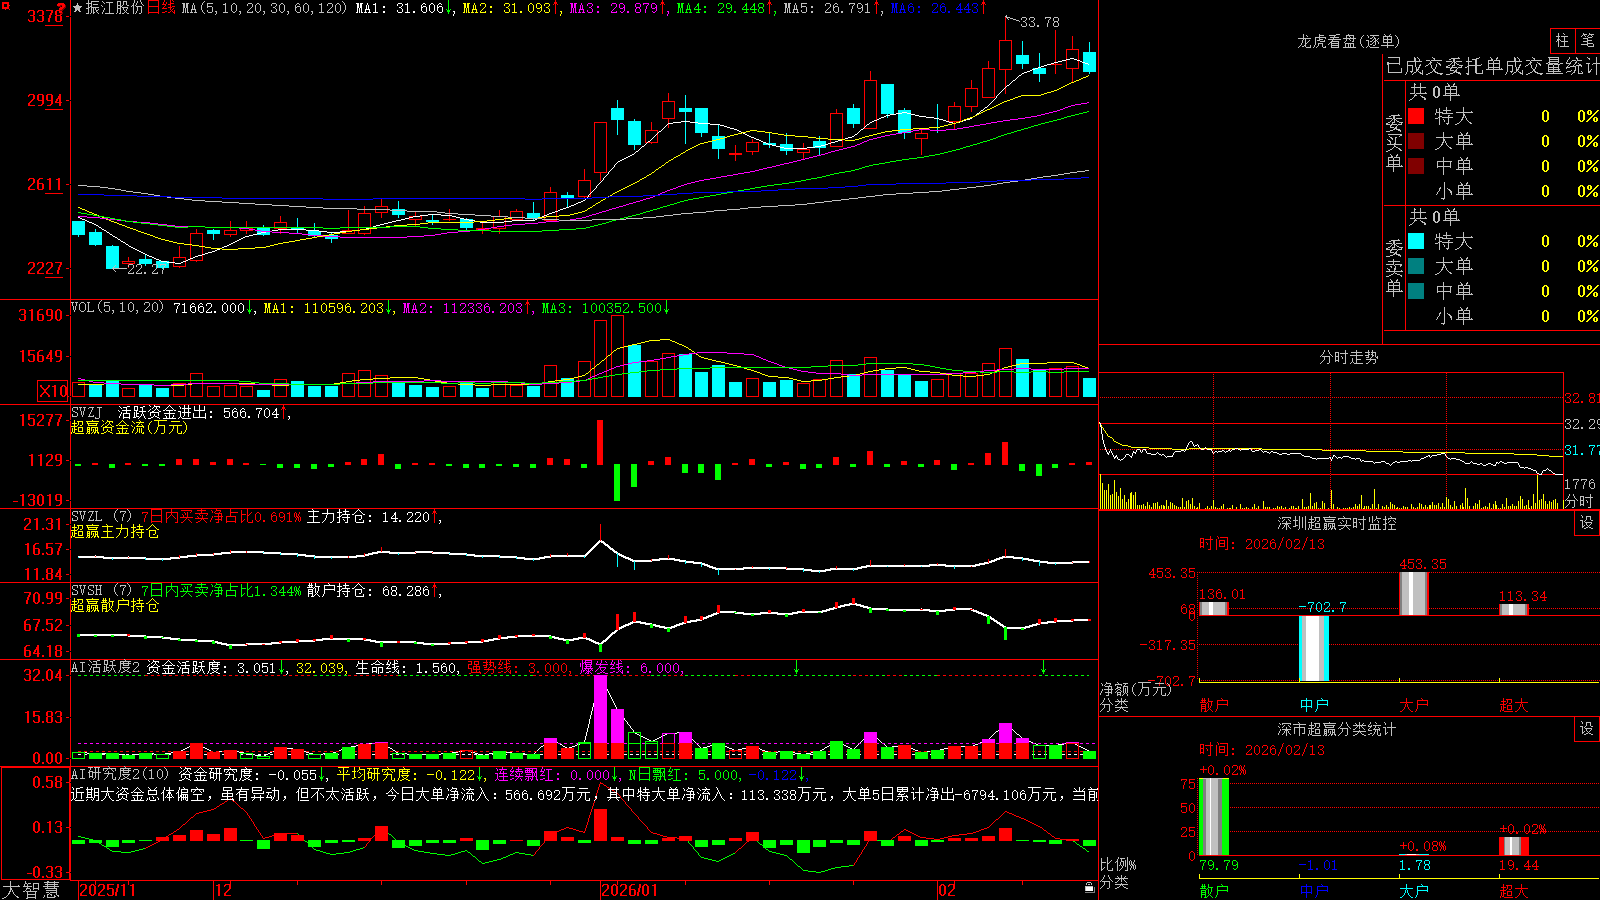Click the teal 中单 sell order swatch

[x=1416, y=291]
